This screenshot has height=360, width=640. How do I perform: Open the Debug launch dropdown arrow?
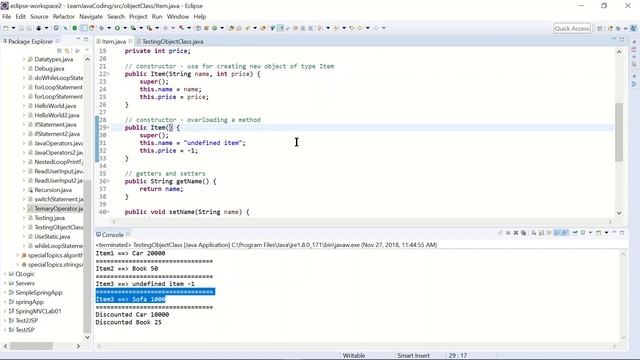coord(109,28)
